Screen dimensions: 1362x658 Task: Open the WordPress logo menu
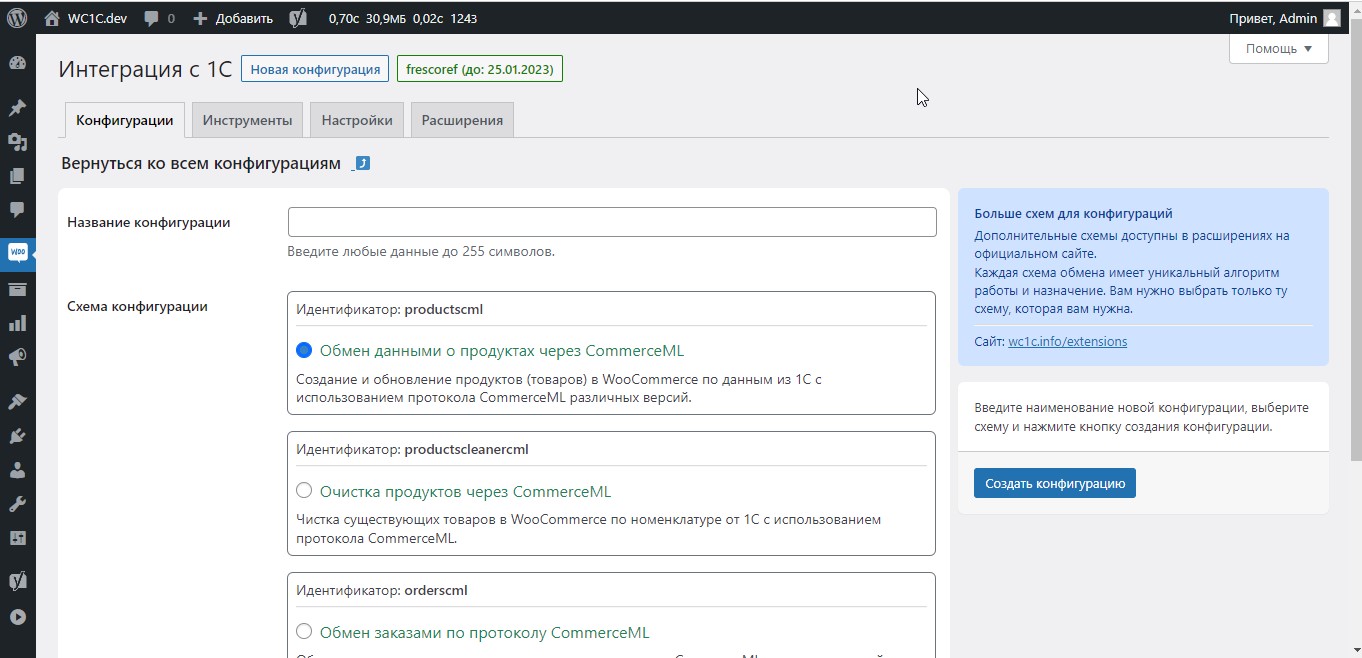[17, 18]
